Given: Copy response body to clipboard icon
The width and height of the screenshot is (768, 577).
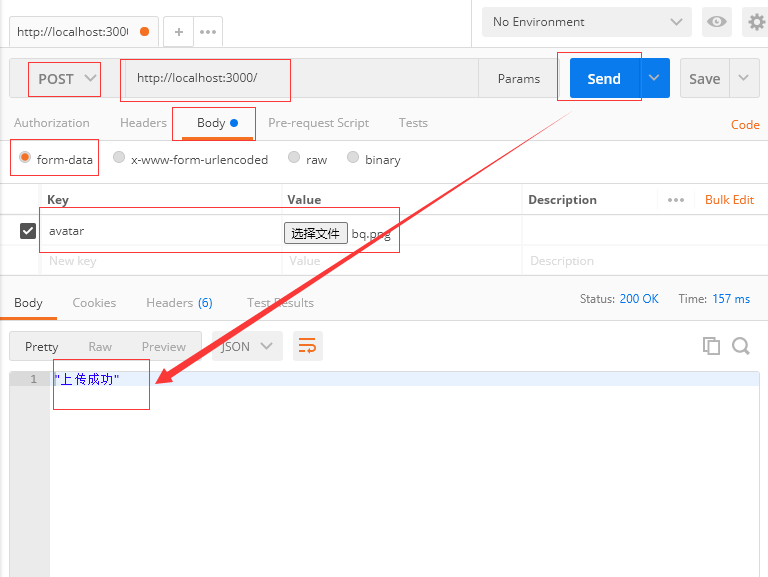Looking at the screenshot, I should pyautogui.click(x=711, y=346).
